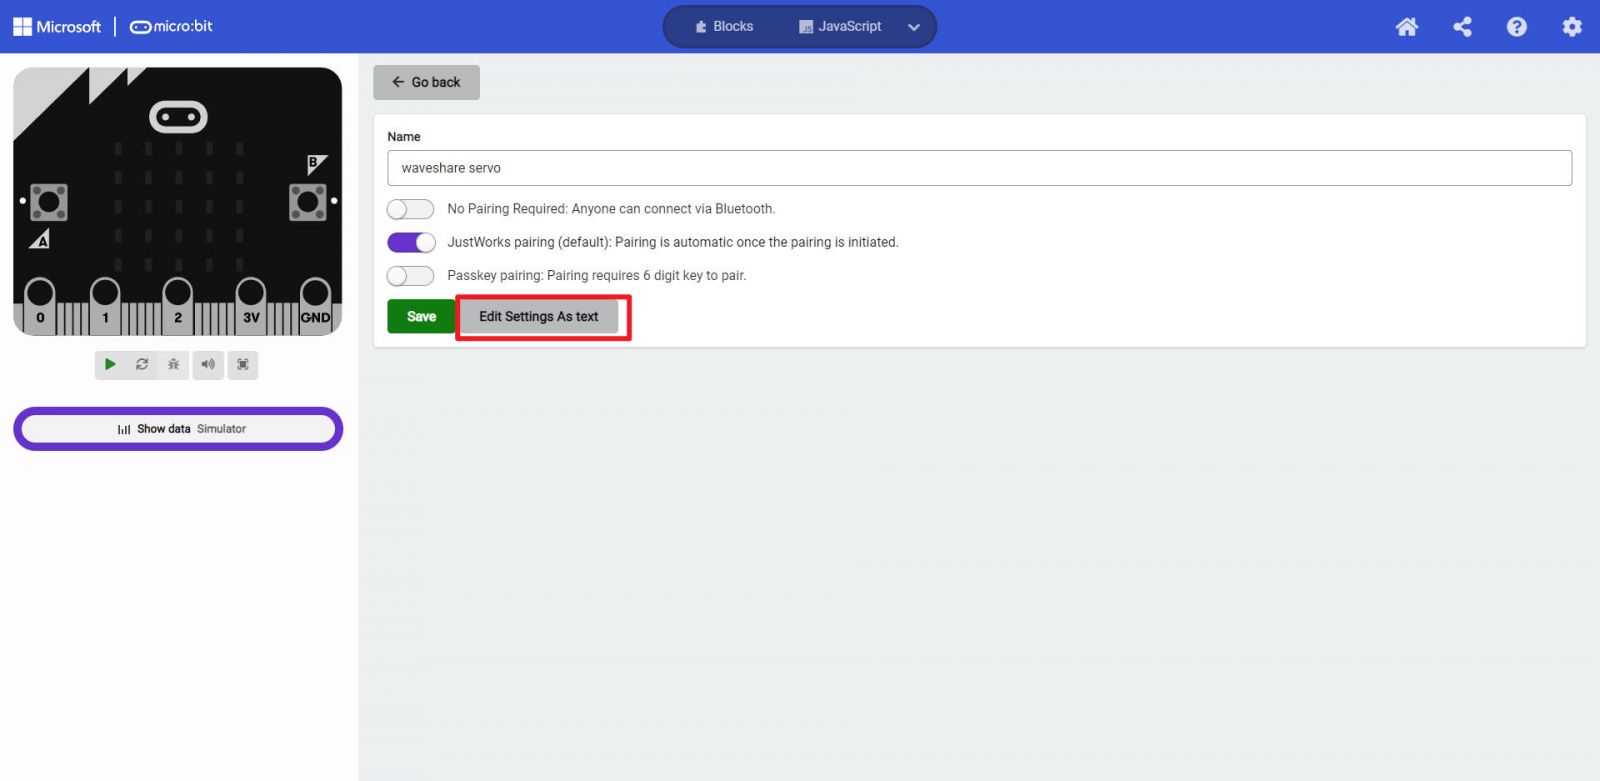The width and height of the screenshot is (1600, 781).
Task: Click the "Passkey pairing" description text
Action: (596, 276)
